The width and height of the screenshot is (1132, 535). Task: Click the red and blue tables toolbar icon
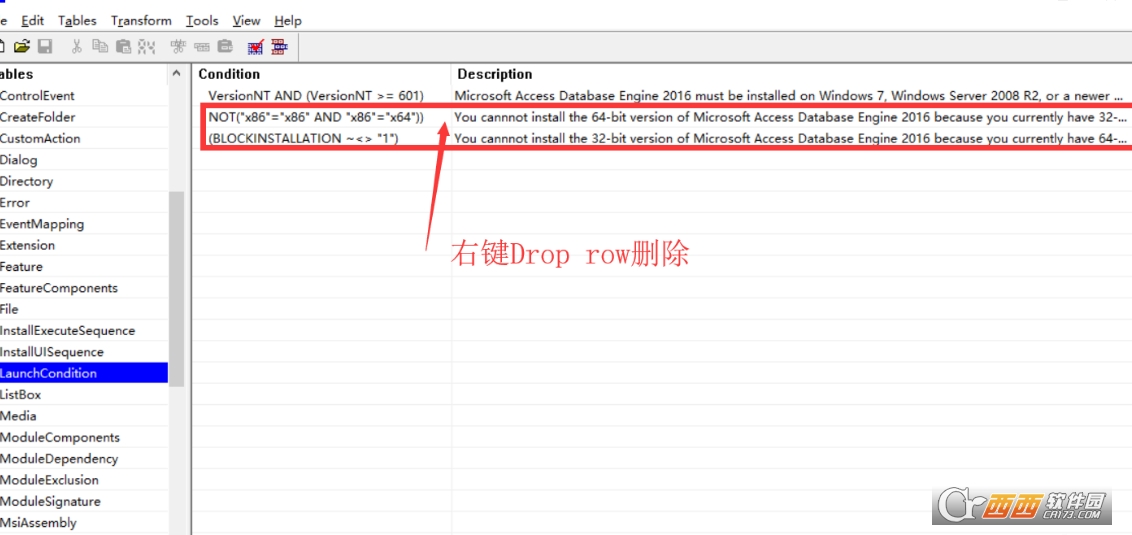click(x=279, y=47)
